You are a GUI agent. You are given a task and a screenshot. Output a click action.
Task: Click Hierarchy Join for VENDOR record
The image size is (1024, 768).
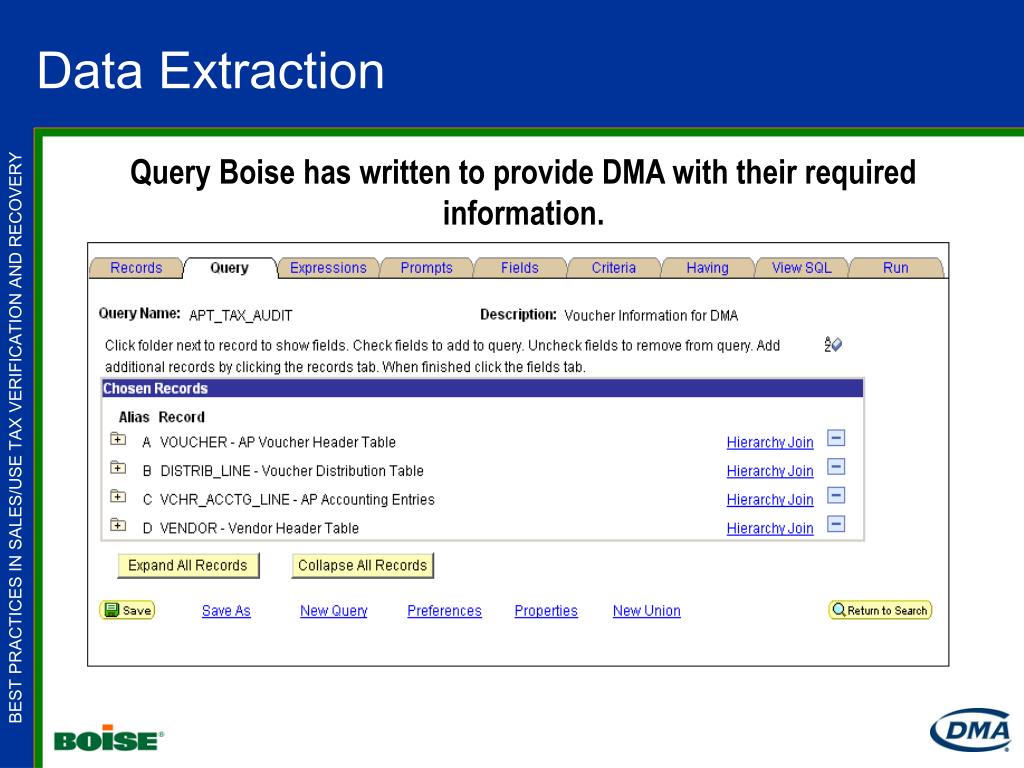click(x=770, y=528)
